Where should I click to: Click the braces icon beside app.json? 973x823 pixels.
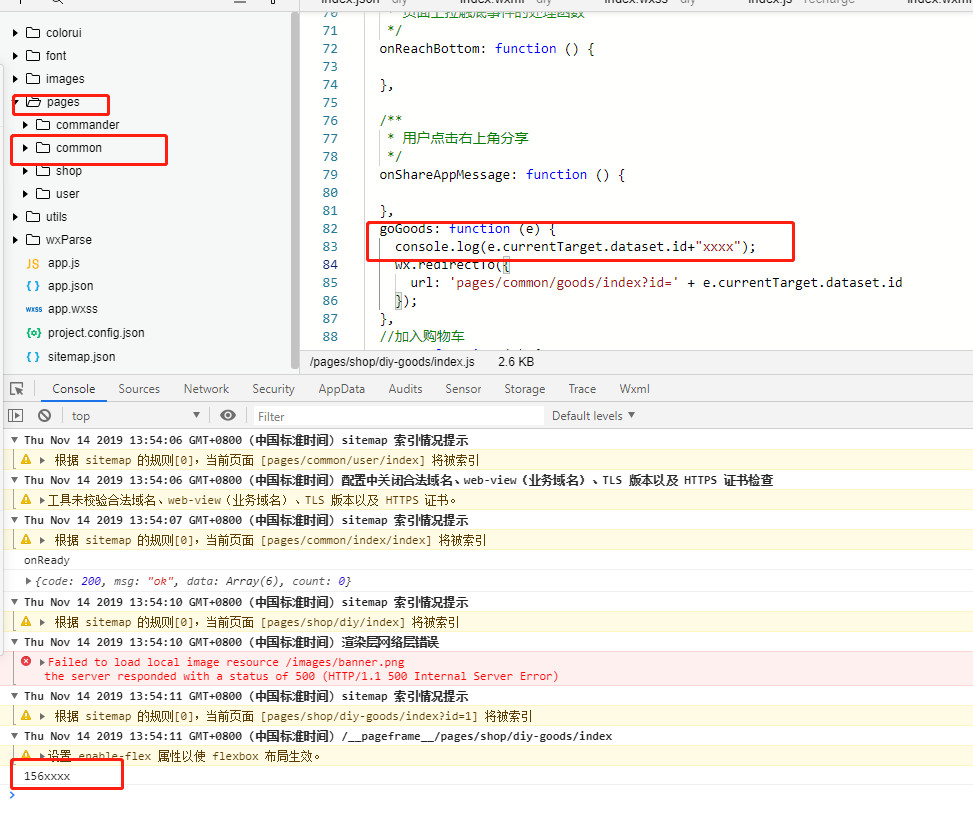click(33, 286)
